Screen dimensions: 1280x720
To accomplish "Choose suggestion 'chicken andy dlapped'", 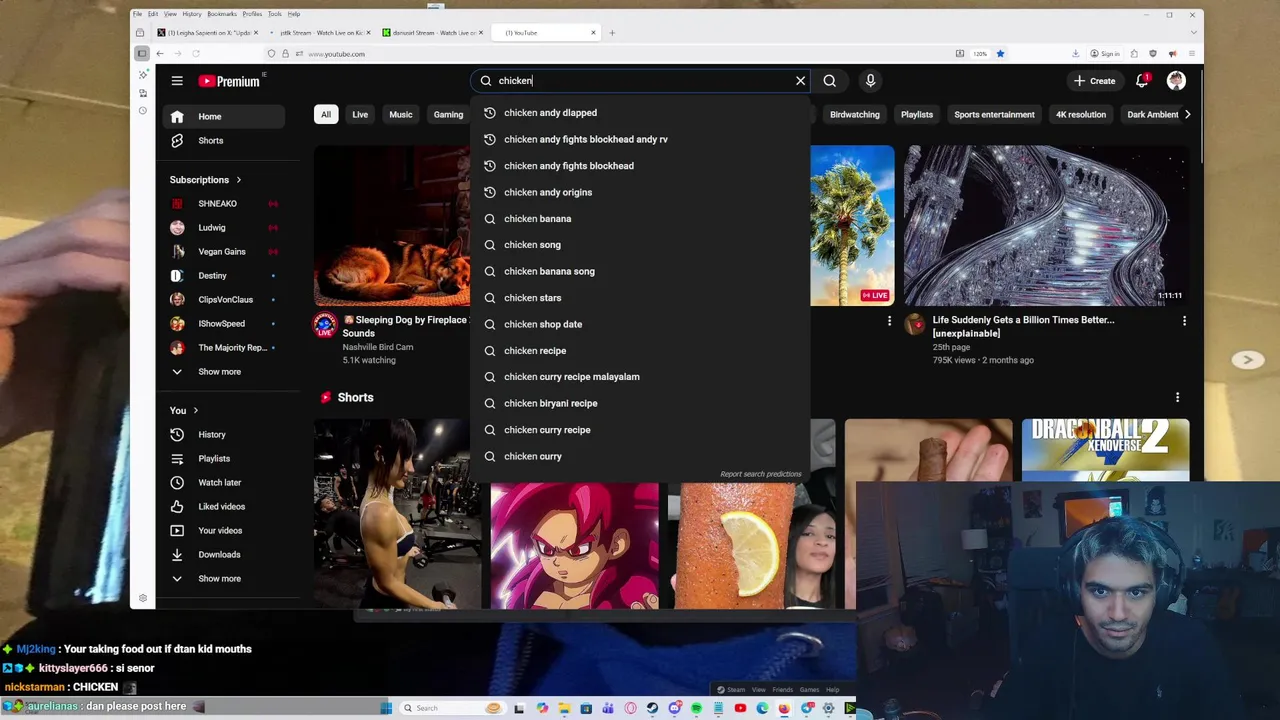I will point(640,113).
